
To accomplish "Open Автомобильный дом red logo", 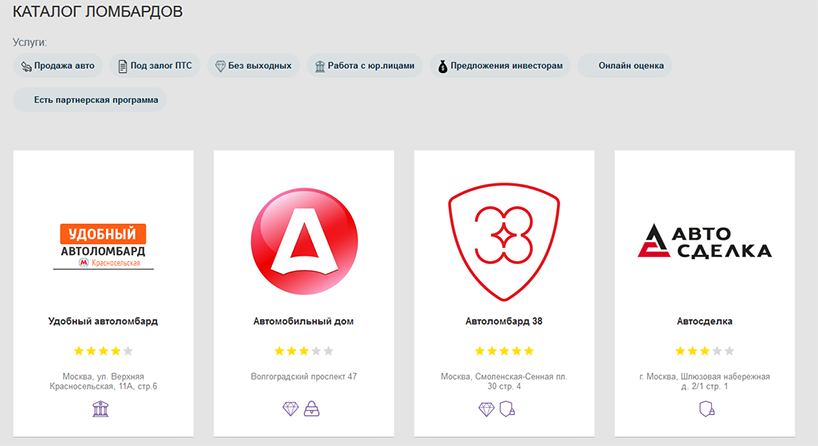I will point(304,242).
